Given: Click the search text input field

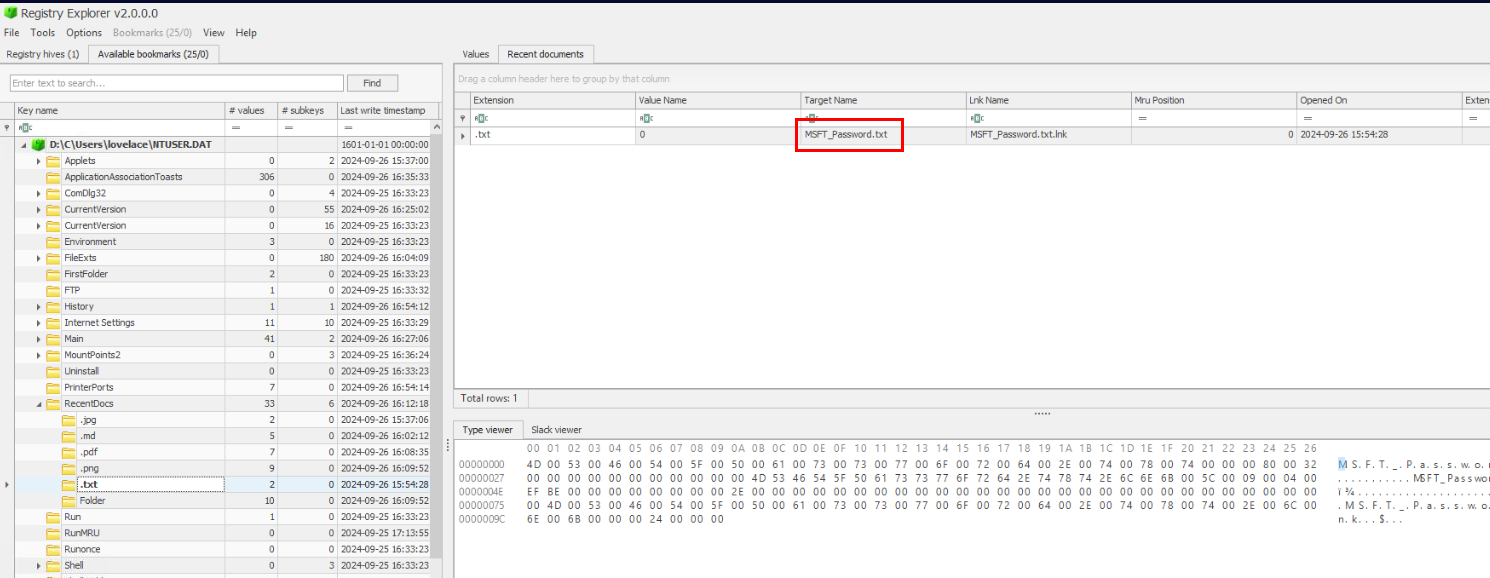Looking at the screenshot, I should 177,83.
